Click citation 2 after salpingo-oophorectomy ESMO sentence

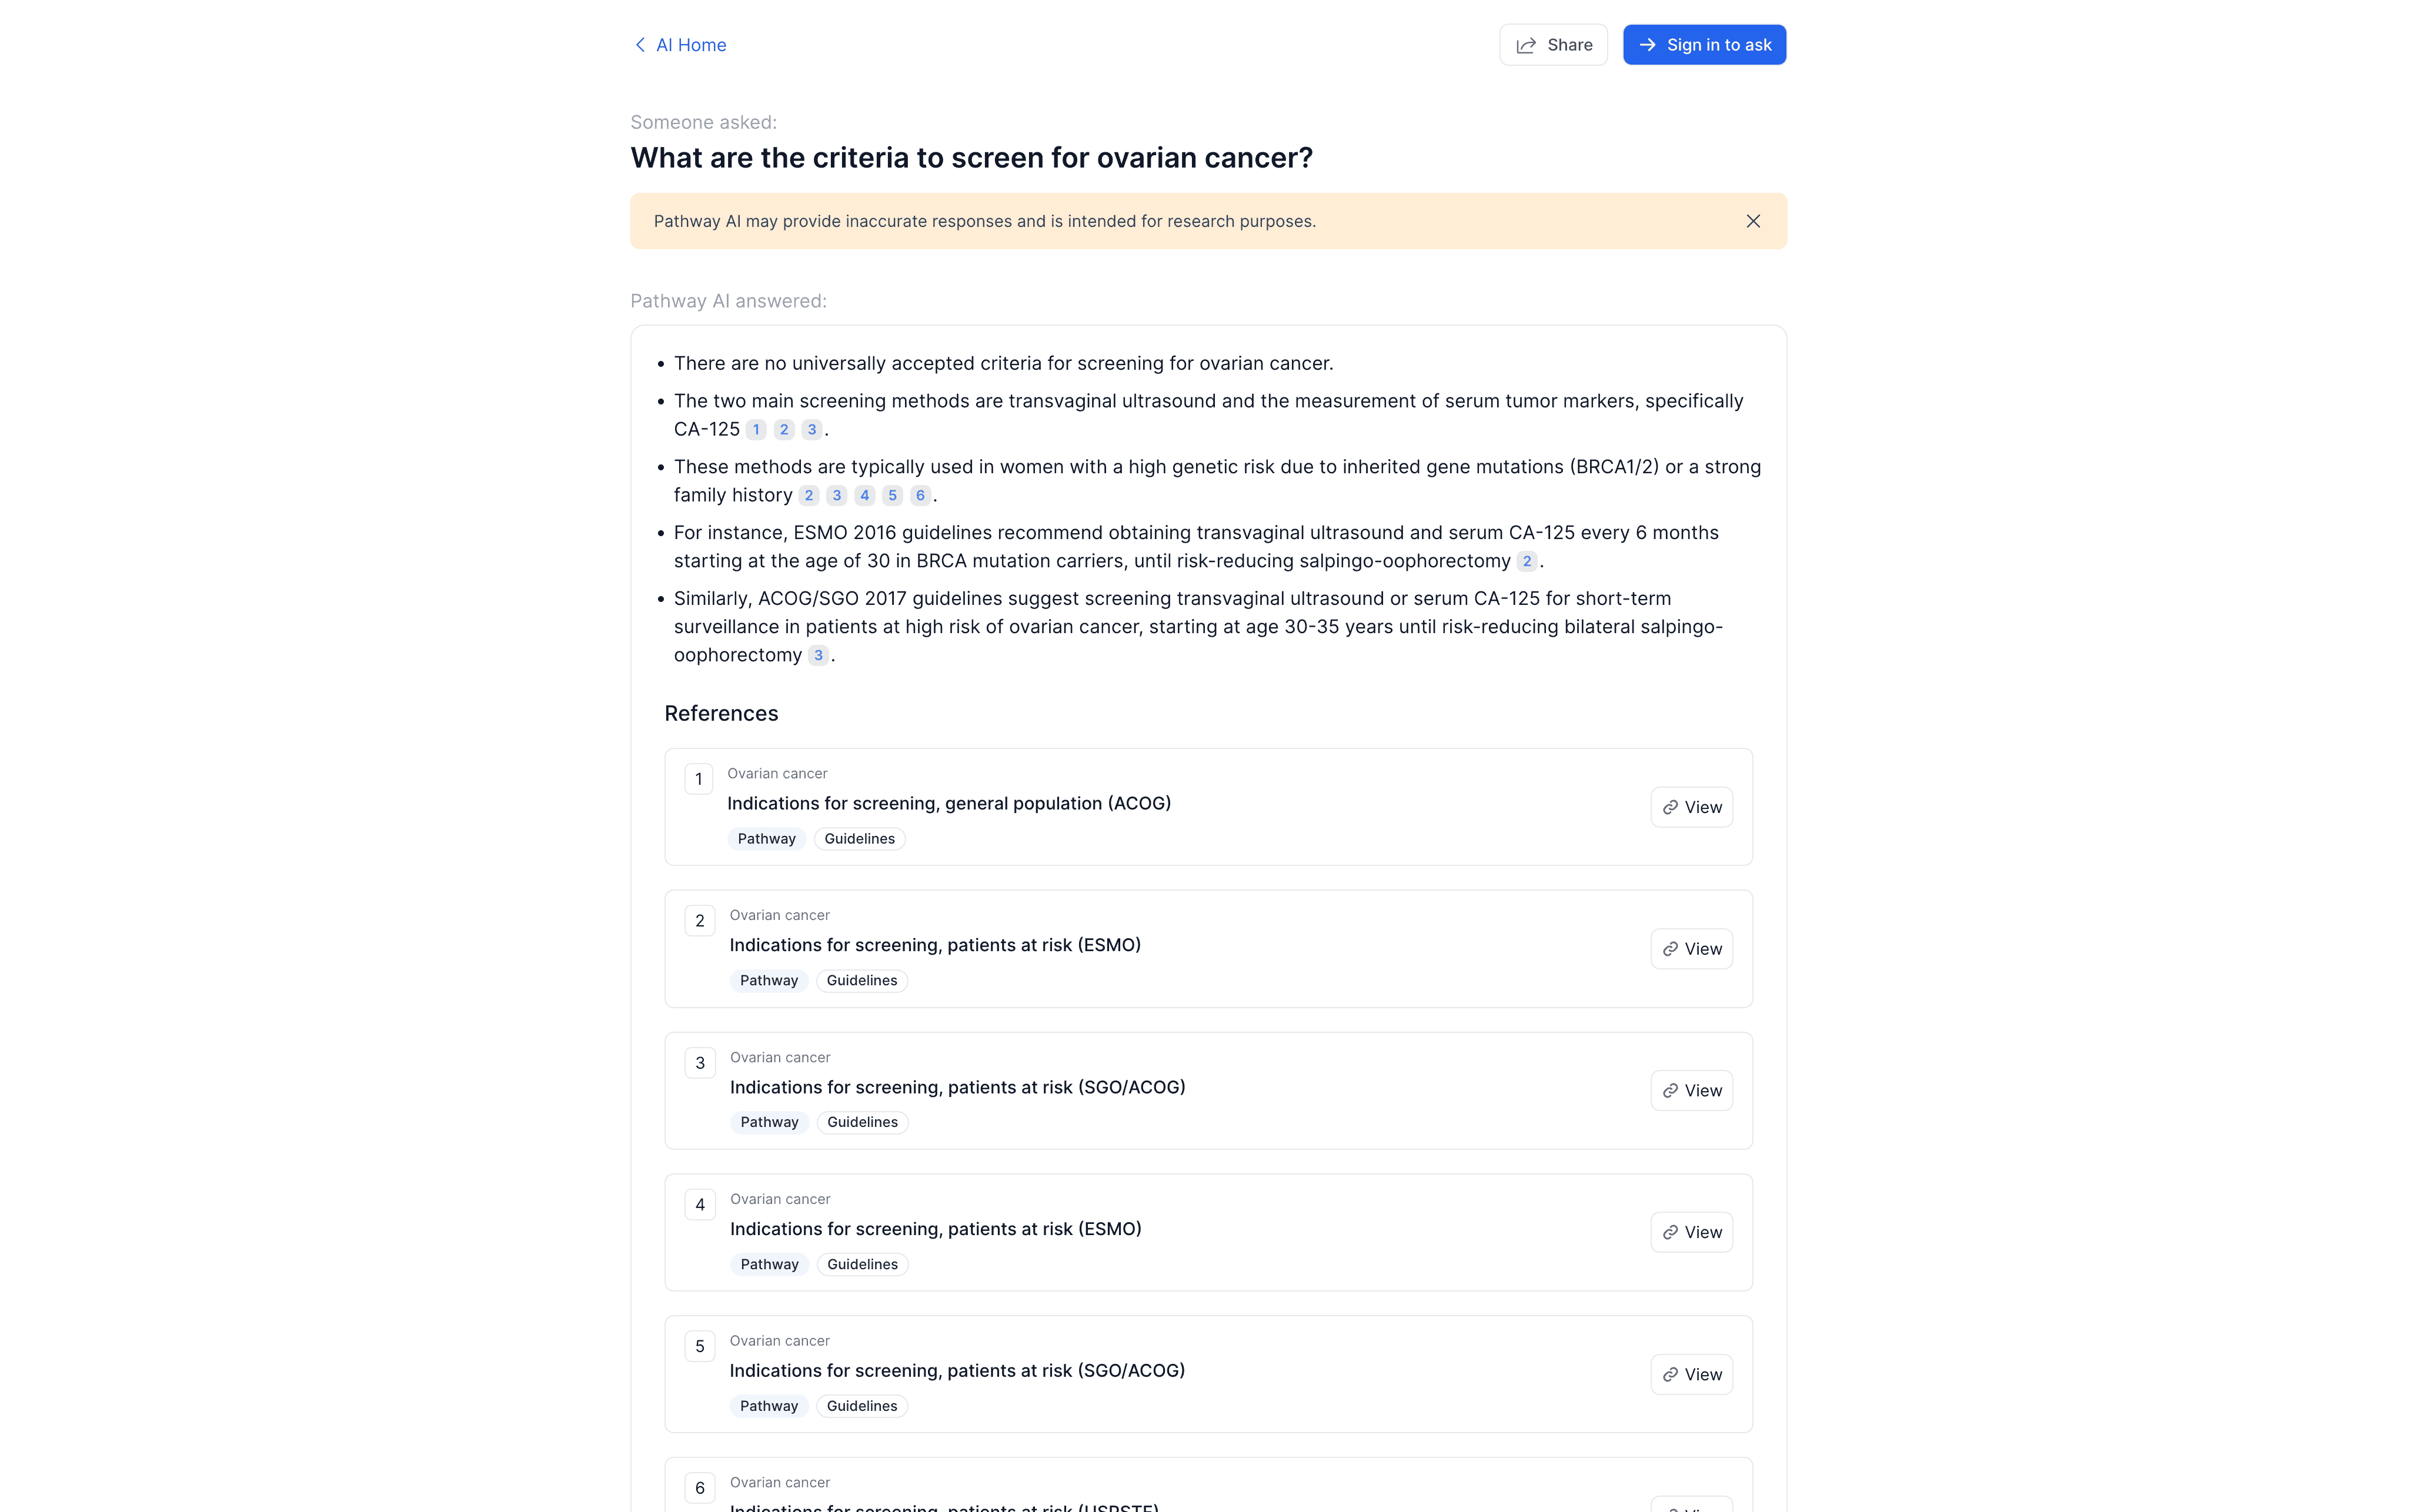pyautogui.click(x=1526, y=562)
